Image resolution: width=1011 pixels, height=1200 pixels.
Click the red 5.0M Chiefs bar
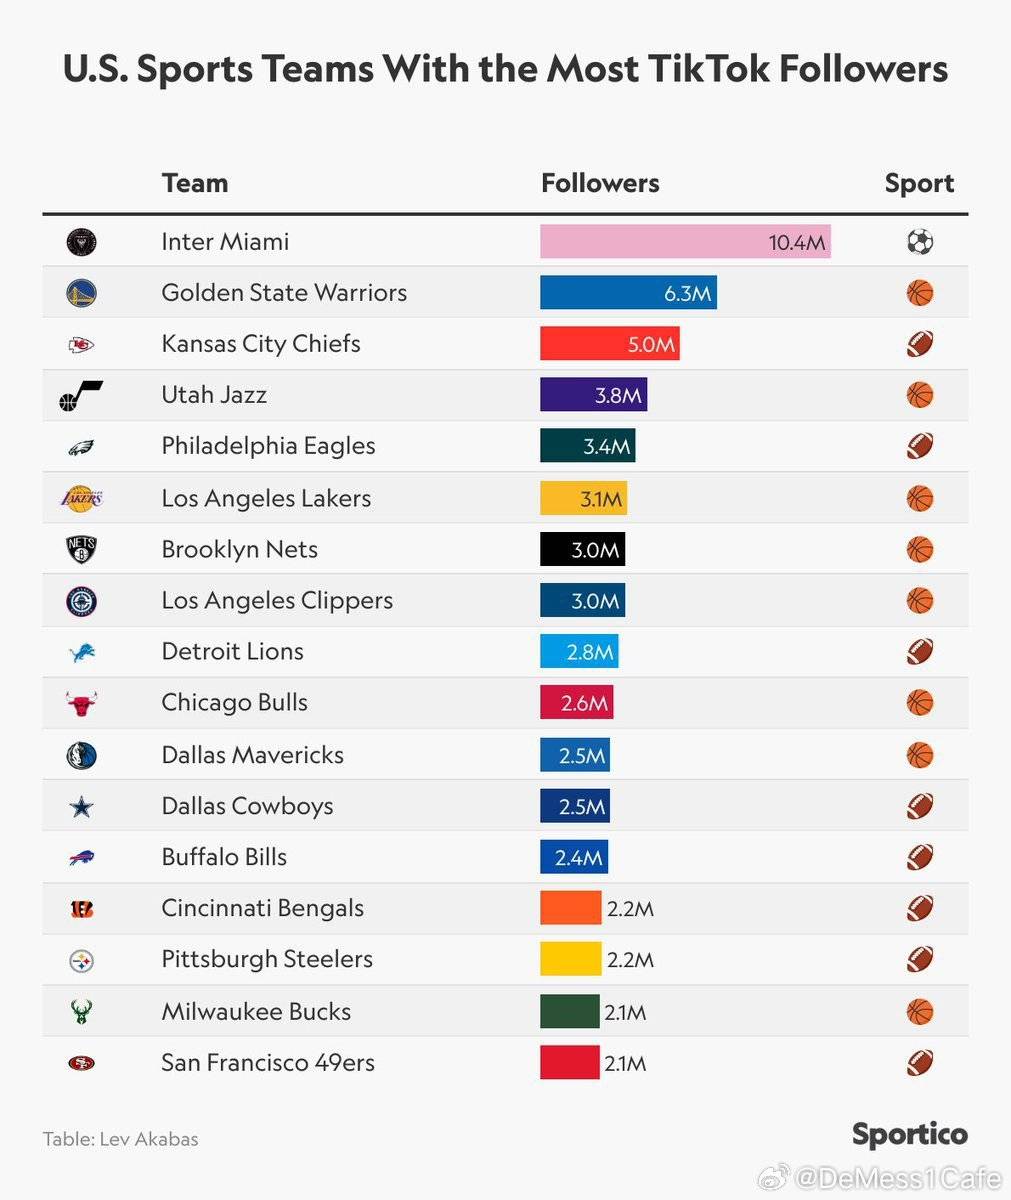pyautogui.click(x=610, y=344)
